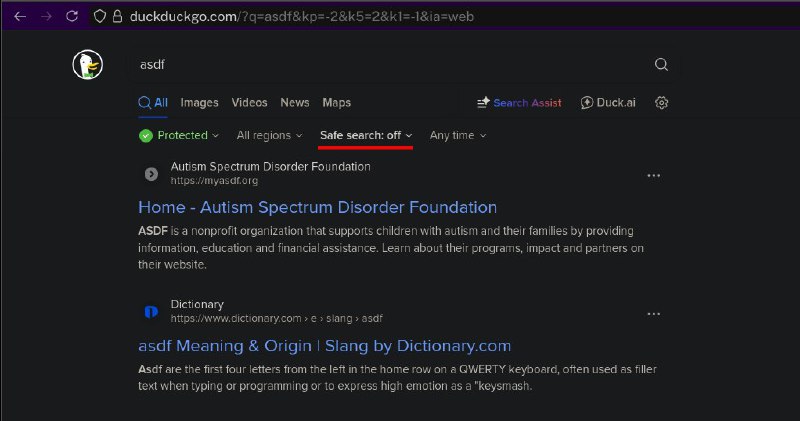The height and width of the screenshot is (421, 800).
Task: Go forward using the browser forward arrow
Action: coord(46,16)
